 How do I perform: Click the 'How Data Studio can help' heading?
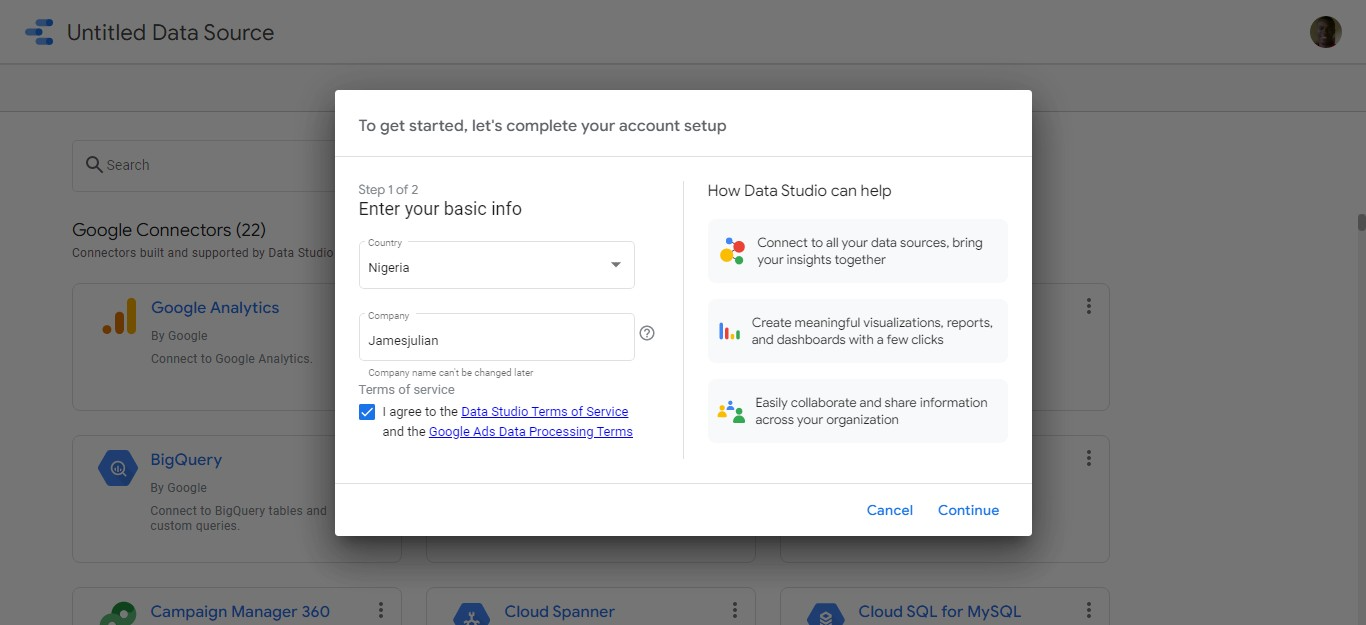coord(799,190)
